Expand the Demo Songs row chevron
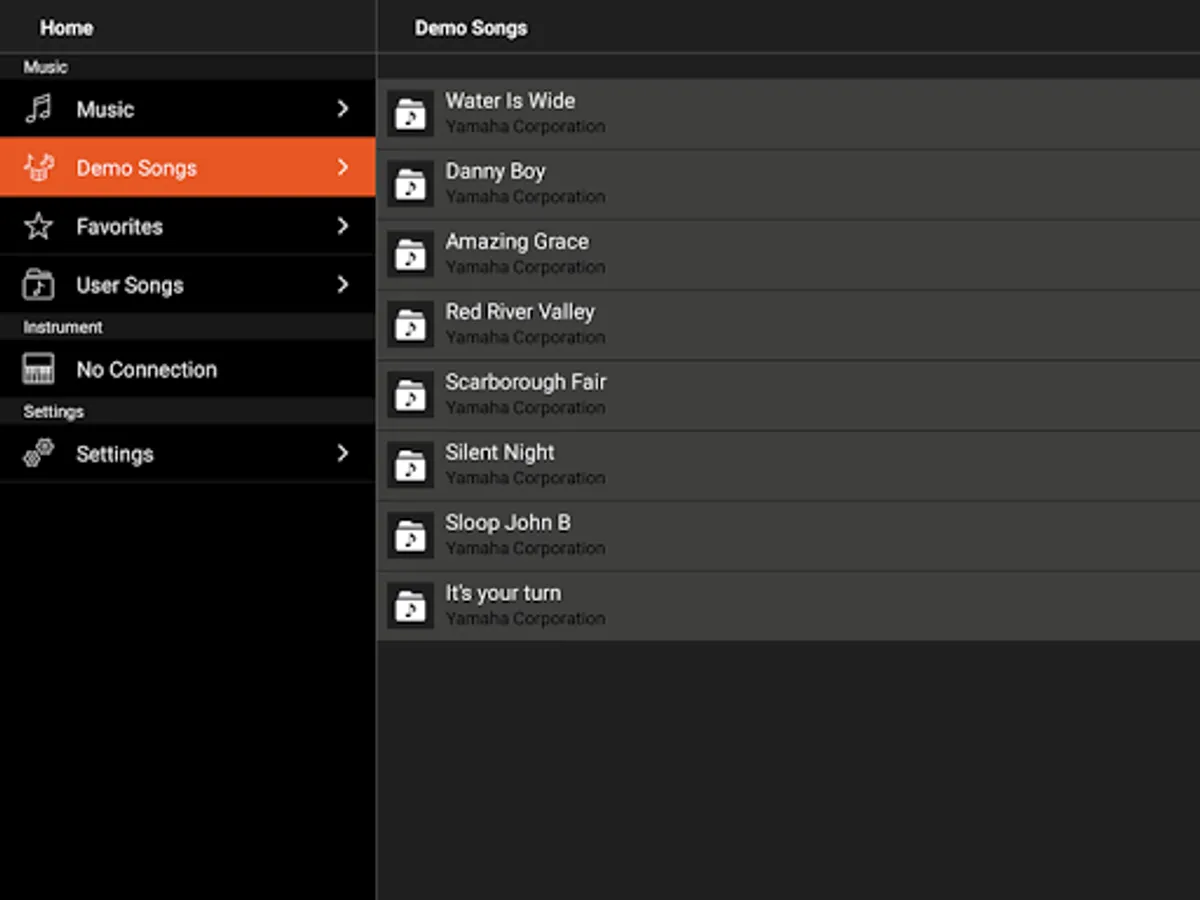 (343, 167)
